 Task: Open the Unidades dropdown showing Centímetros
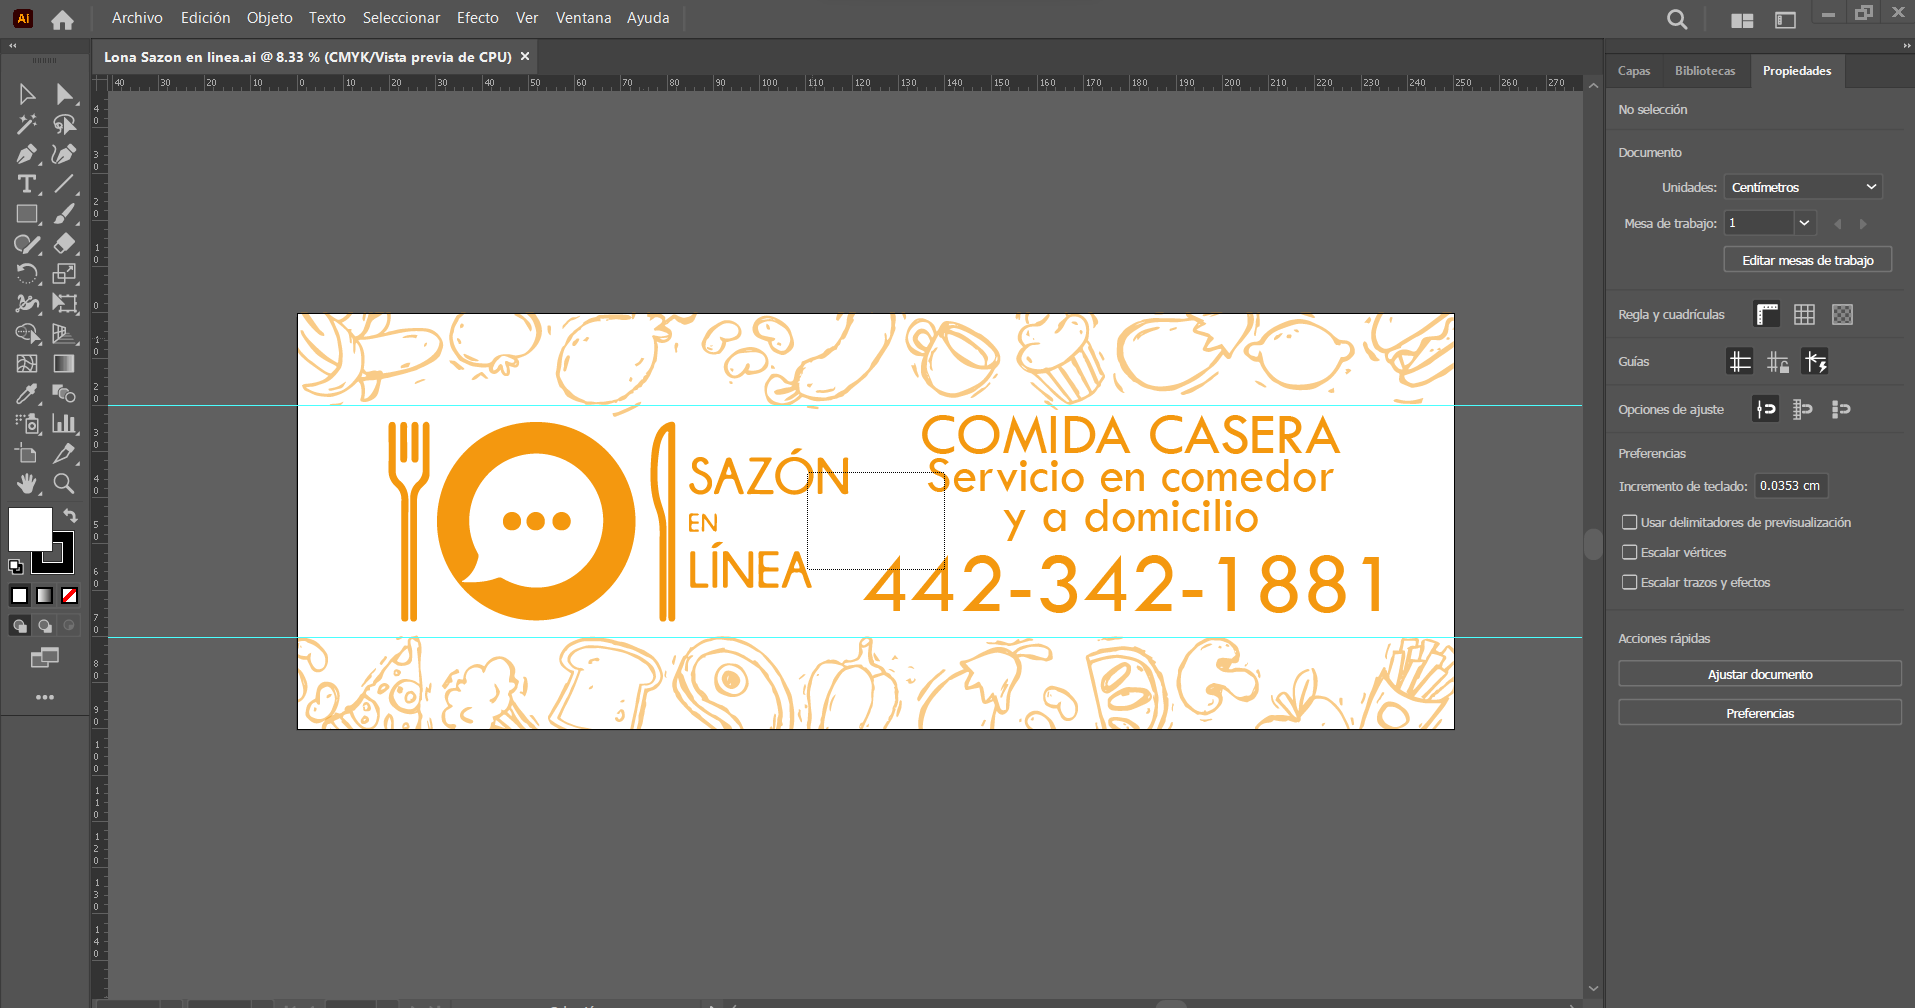1803,187
